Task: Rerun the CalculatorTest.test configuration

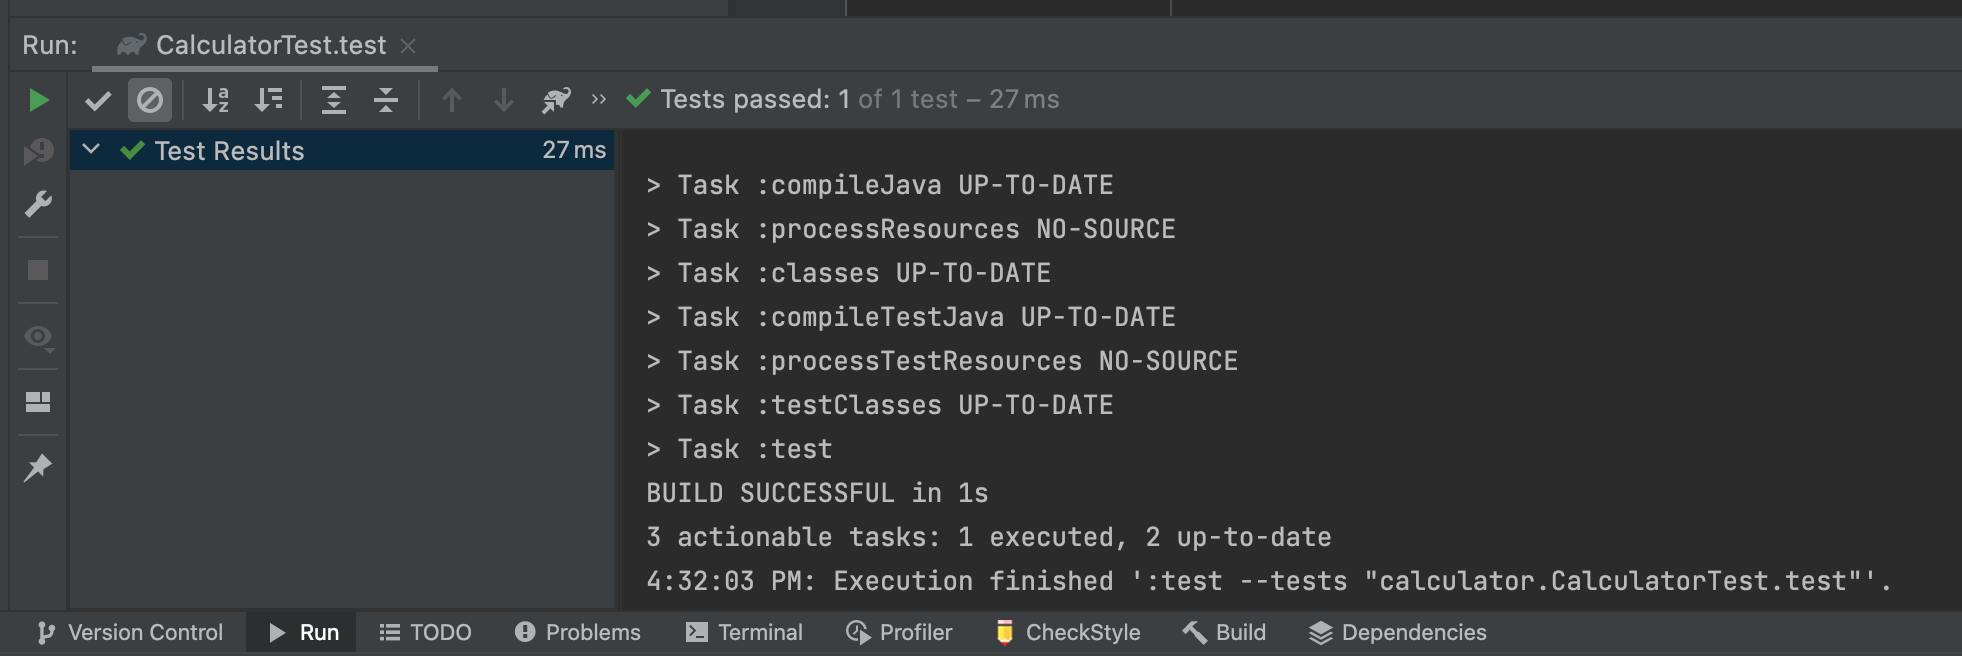Action: coord(38,100)
